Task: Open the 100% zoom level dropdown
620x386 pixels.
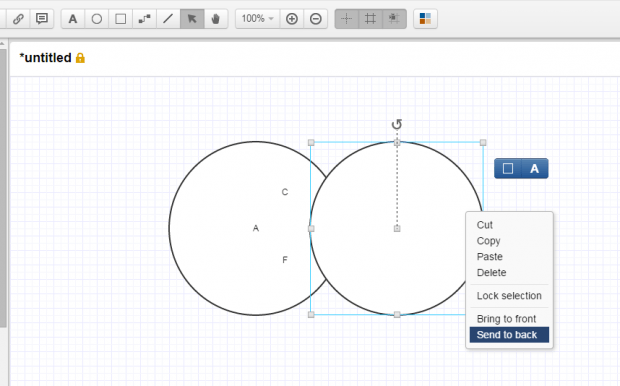Action: pyautogui.click(x=258, y=19)
